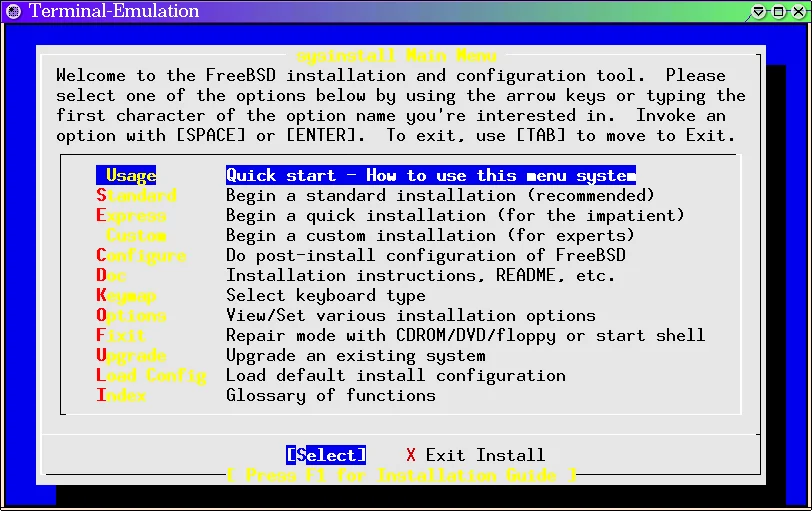
Task: Choose the Fixit repair mode entry
Action: (121, 336)
